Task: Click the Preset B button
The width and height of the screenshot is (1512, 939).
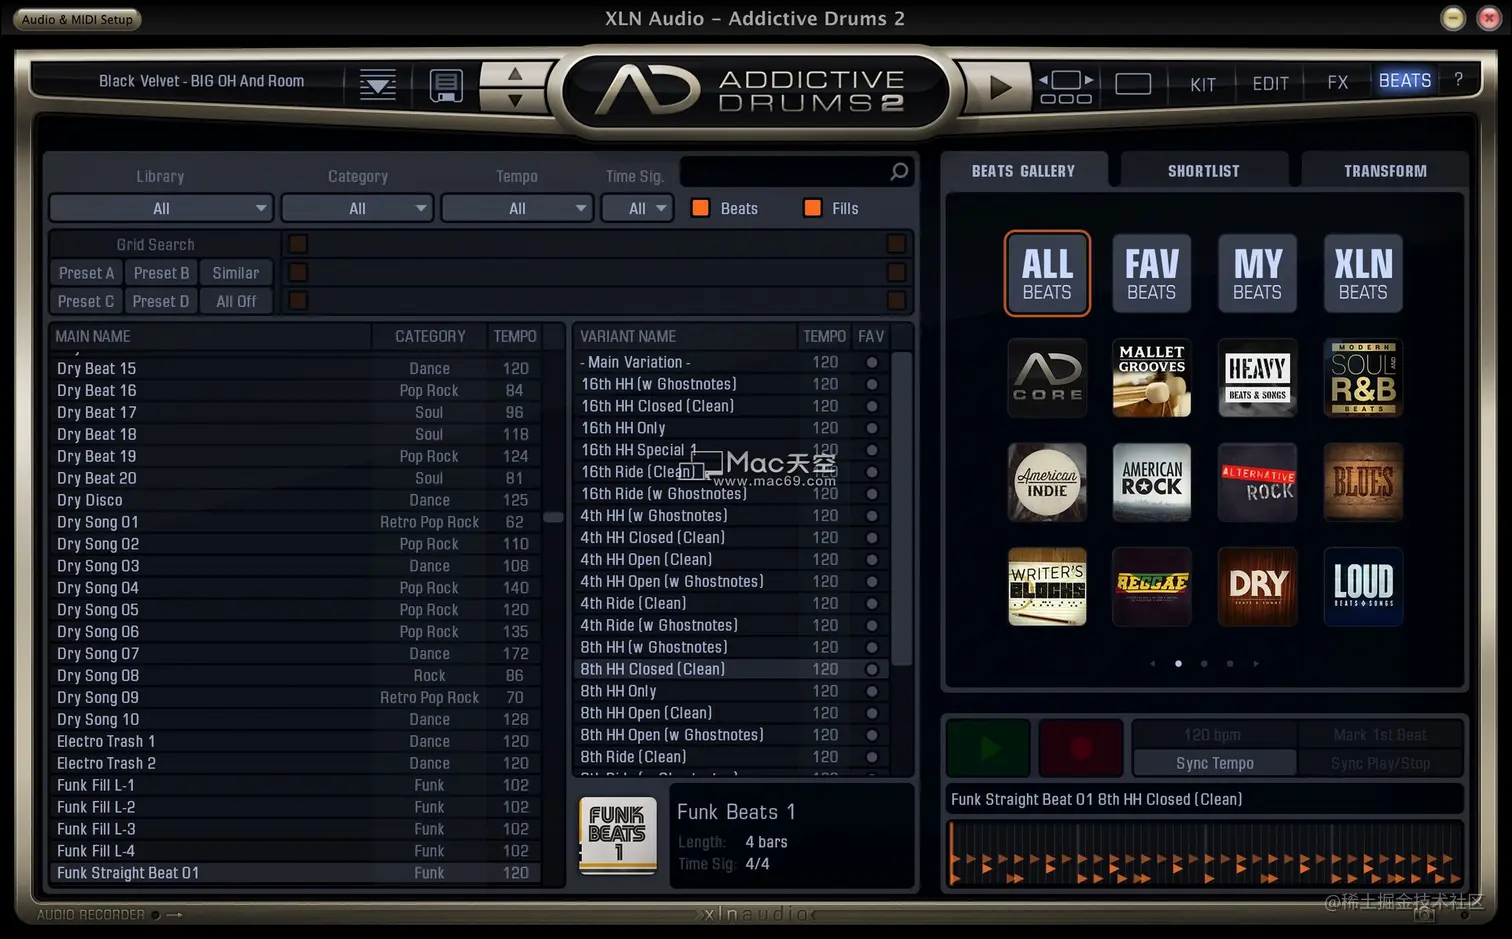Action: click(x=161, y=273)
